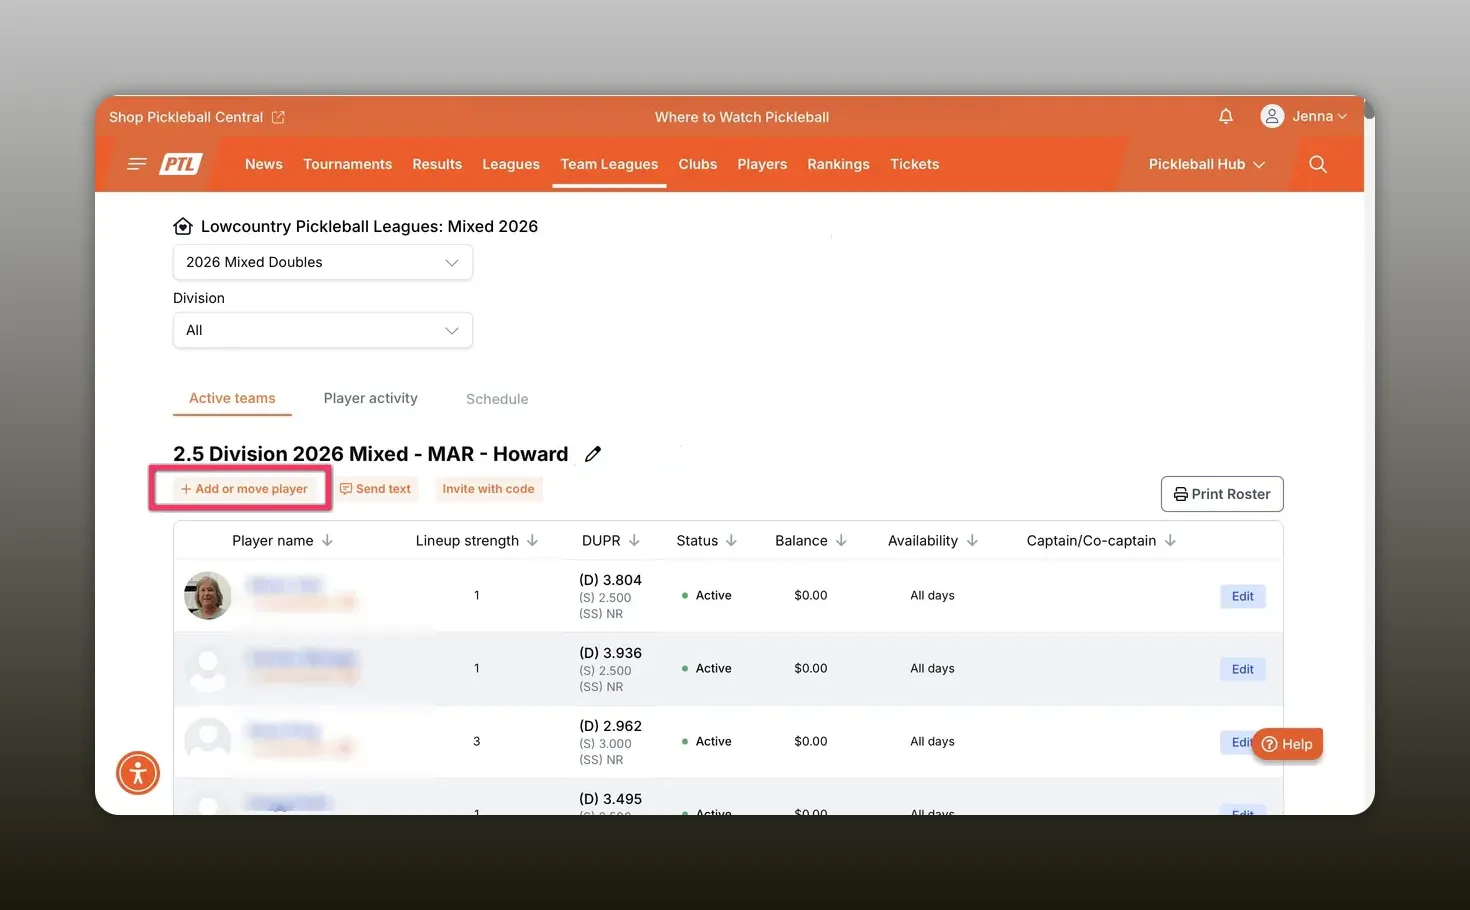This screenshot has width=1470, height=910.
Task: Open Tournaments in navigation
Action: pyautogui.click(x=348, y=164)
